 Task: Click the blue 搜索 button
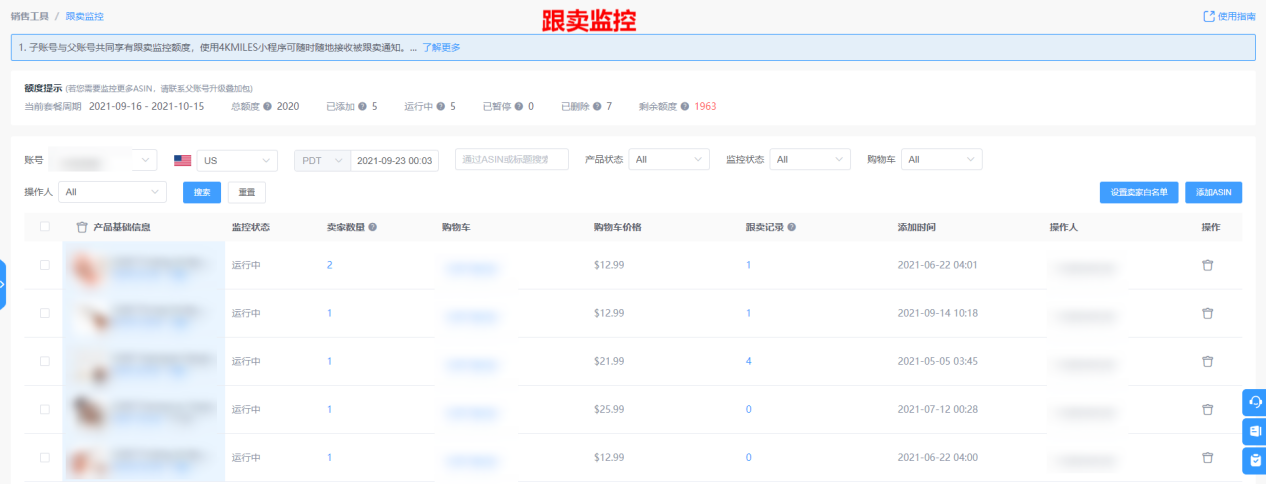202,192
